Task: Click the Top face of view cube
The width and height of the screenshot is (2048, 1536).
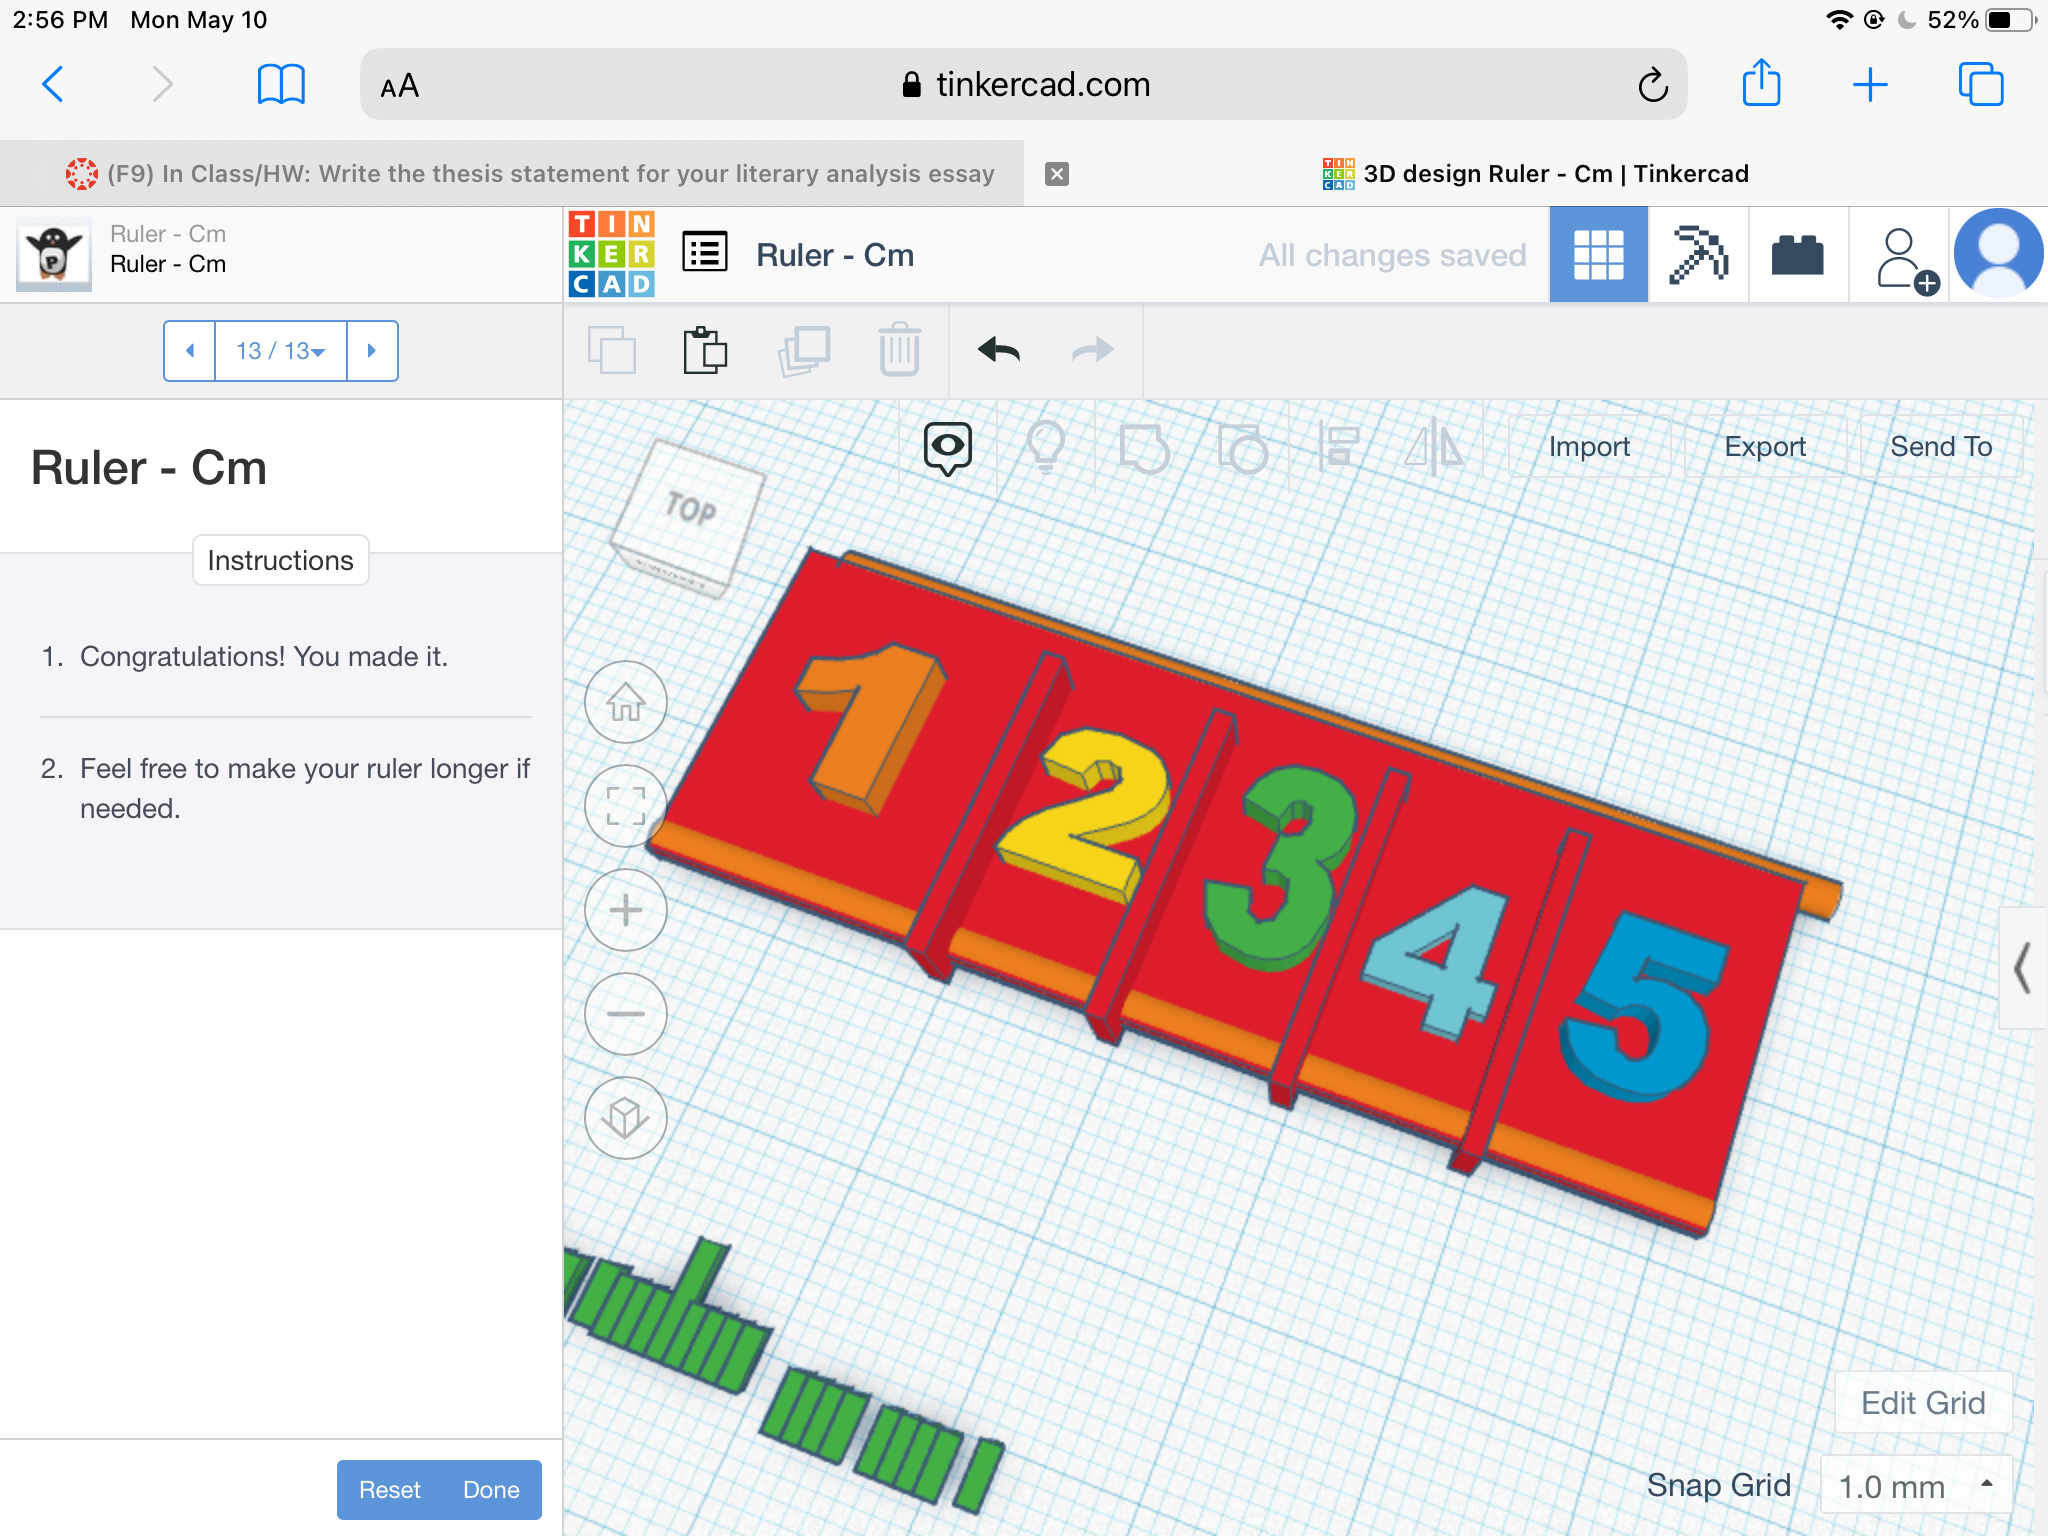Action: click(690, 510)
